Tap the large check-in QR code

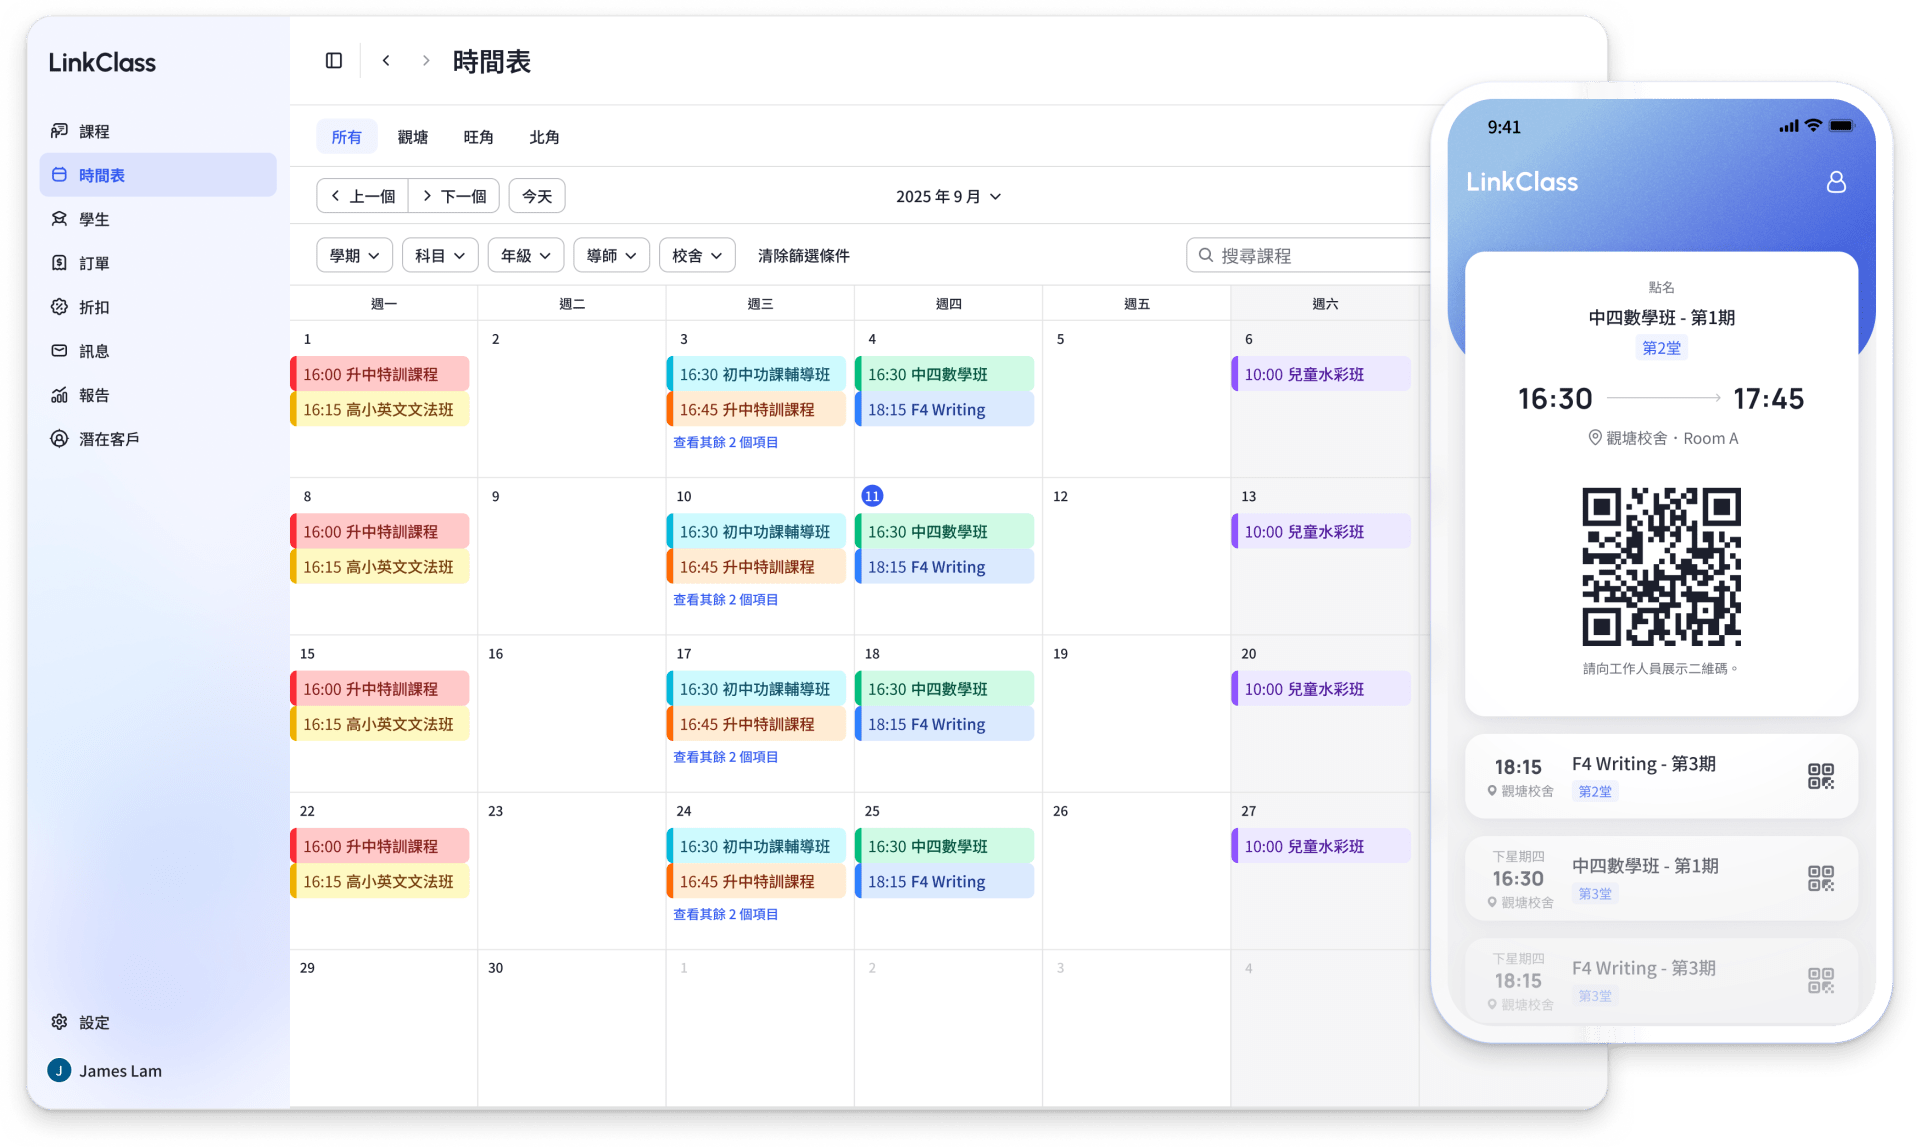[1661, 567]
